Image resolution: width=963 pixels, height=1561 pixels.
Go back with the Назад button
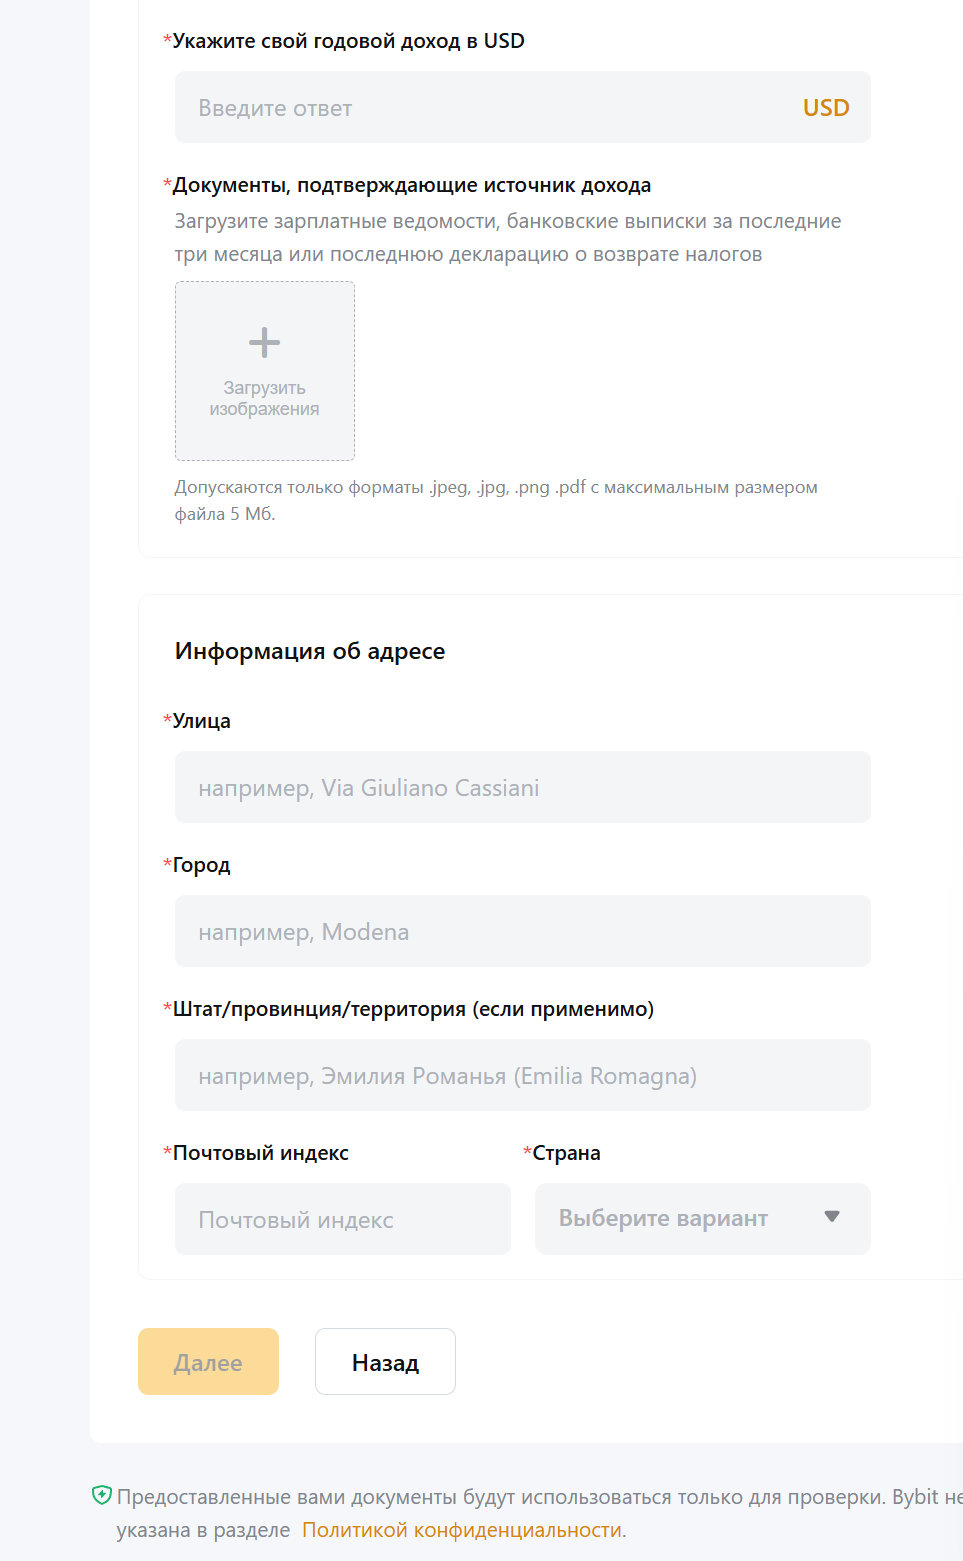click(x=385, y=1362)
